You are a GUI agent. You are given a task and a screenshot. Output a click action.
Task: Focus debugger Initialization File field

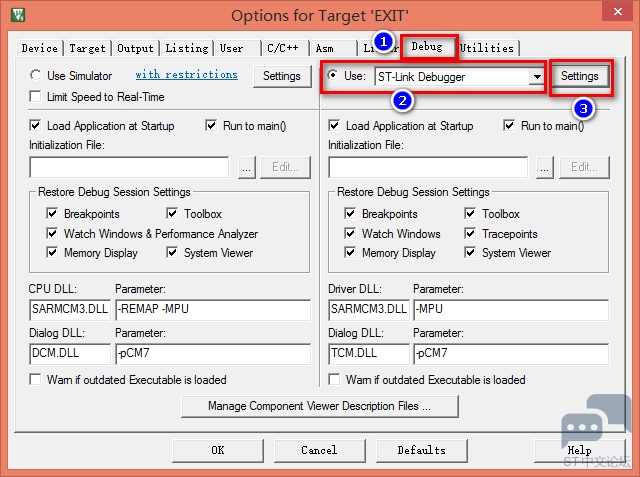coord(428,167)
